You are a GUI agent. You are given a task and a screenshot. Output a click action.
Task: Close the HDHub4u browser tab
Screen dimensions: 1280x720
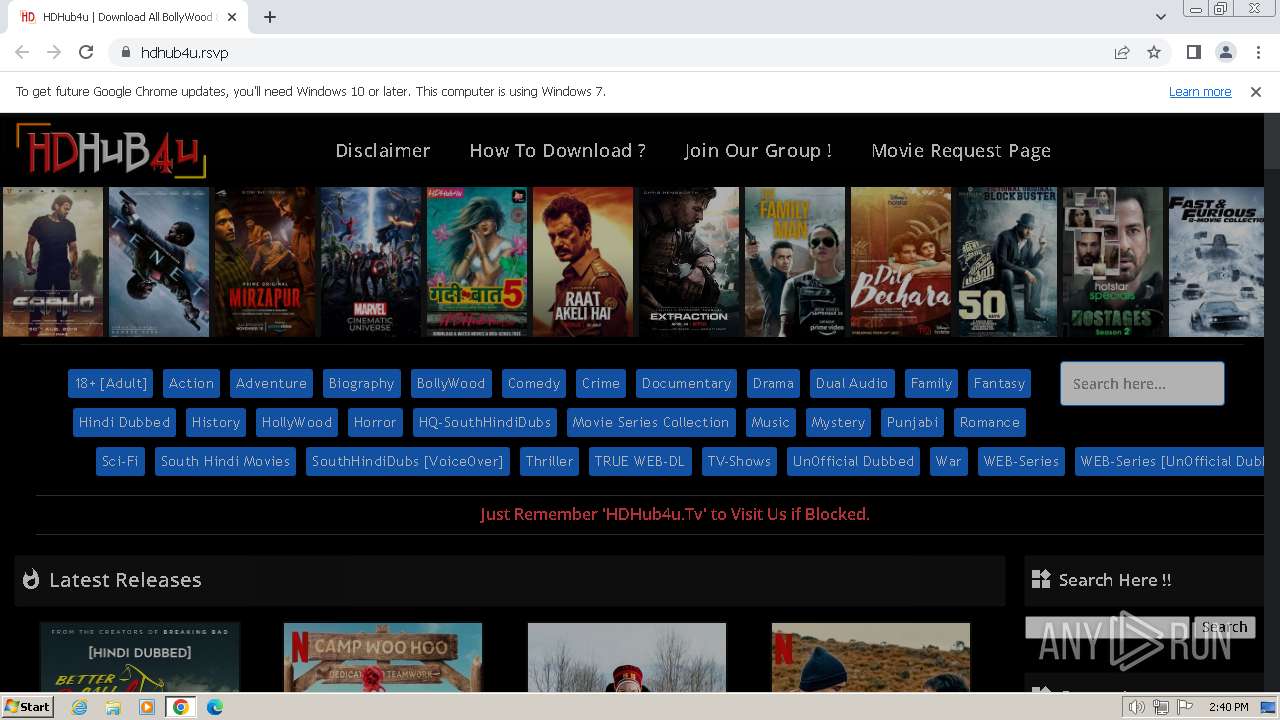[x=232, y=17]
